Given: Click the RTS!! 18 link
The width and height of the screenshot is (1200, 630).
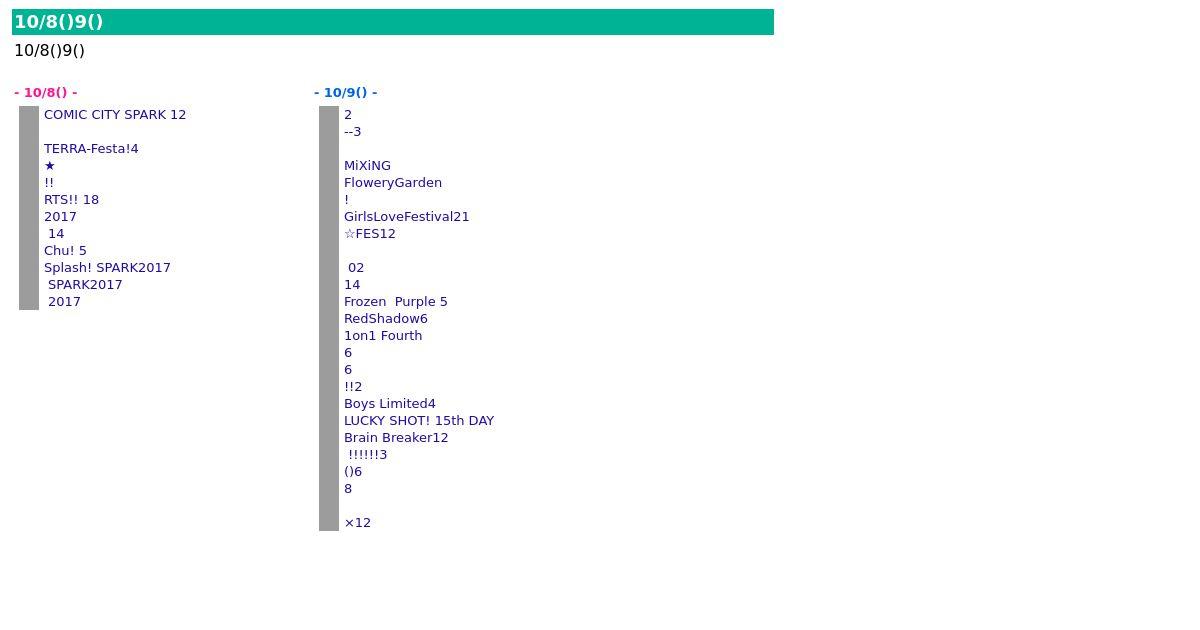Looking at the screenshot, I should coord(71,200).
